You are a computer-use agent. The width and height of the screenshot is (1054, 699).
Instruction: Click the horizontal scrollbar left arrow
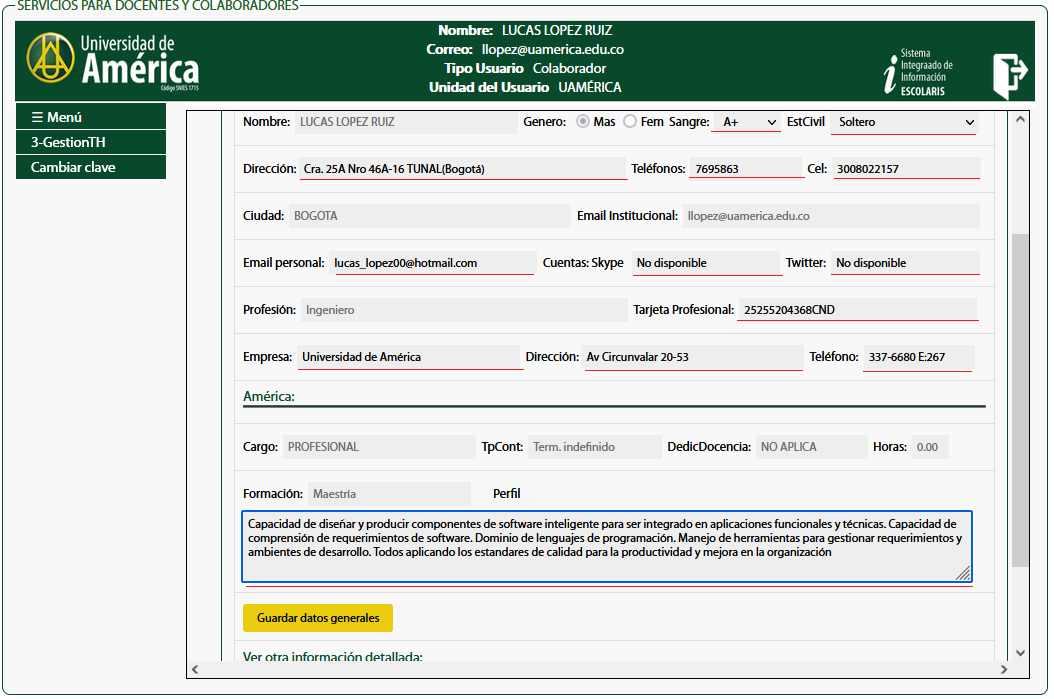[x=195, y=669]
